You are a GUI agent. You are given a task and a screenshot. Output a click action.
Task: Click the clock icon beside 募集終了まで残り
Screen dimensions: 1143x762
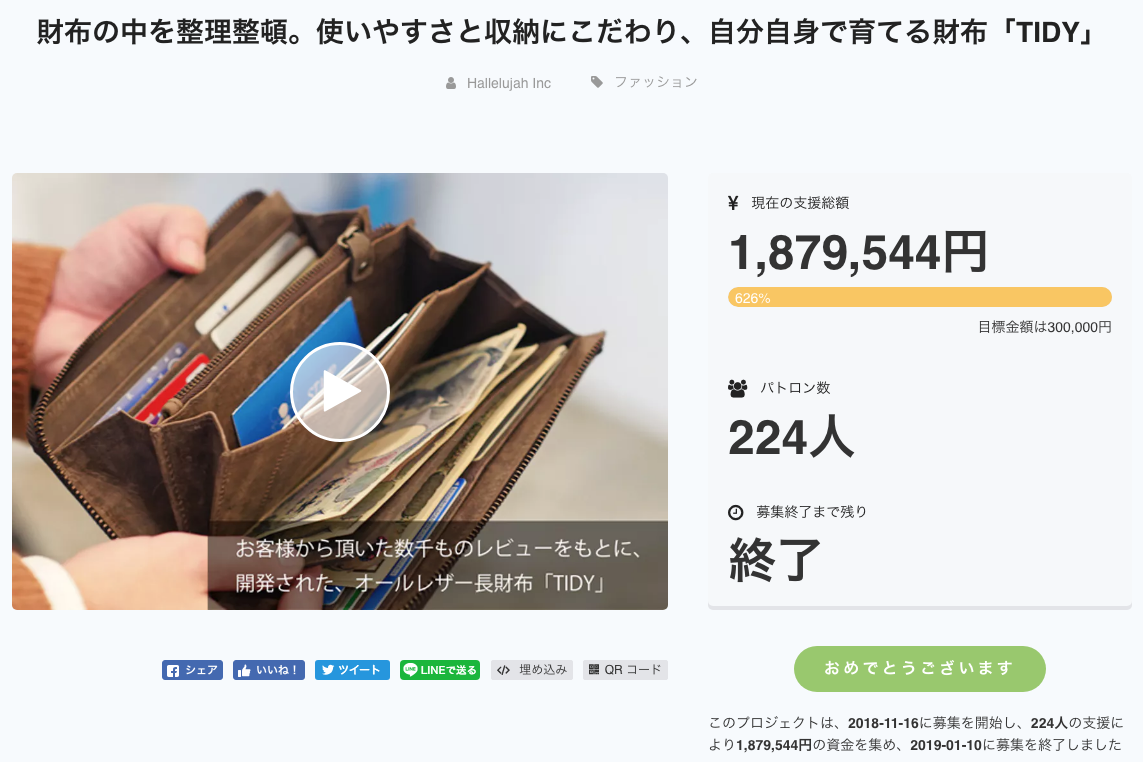click(736, 513)
